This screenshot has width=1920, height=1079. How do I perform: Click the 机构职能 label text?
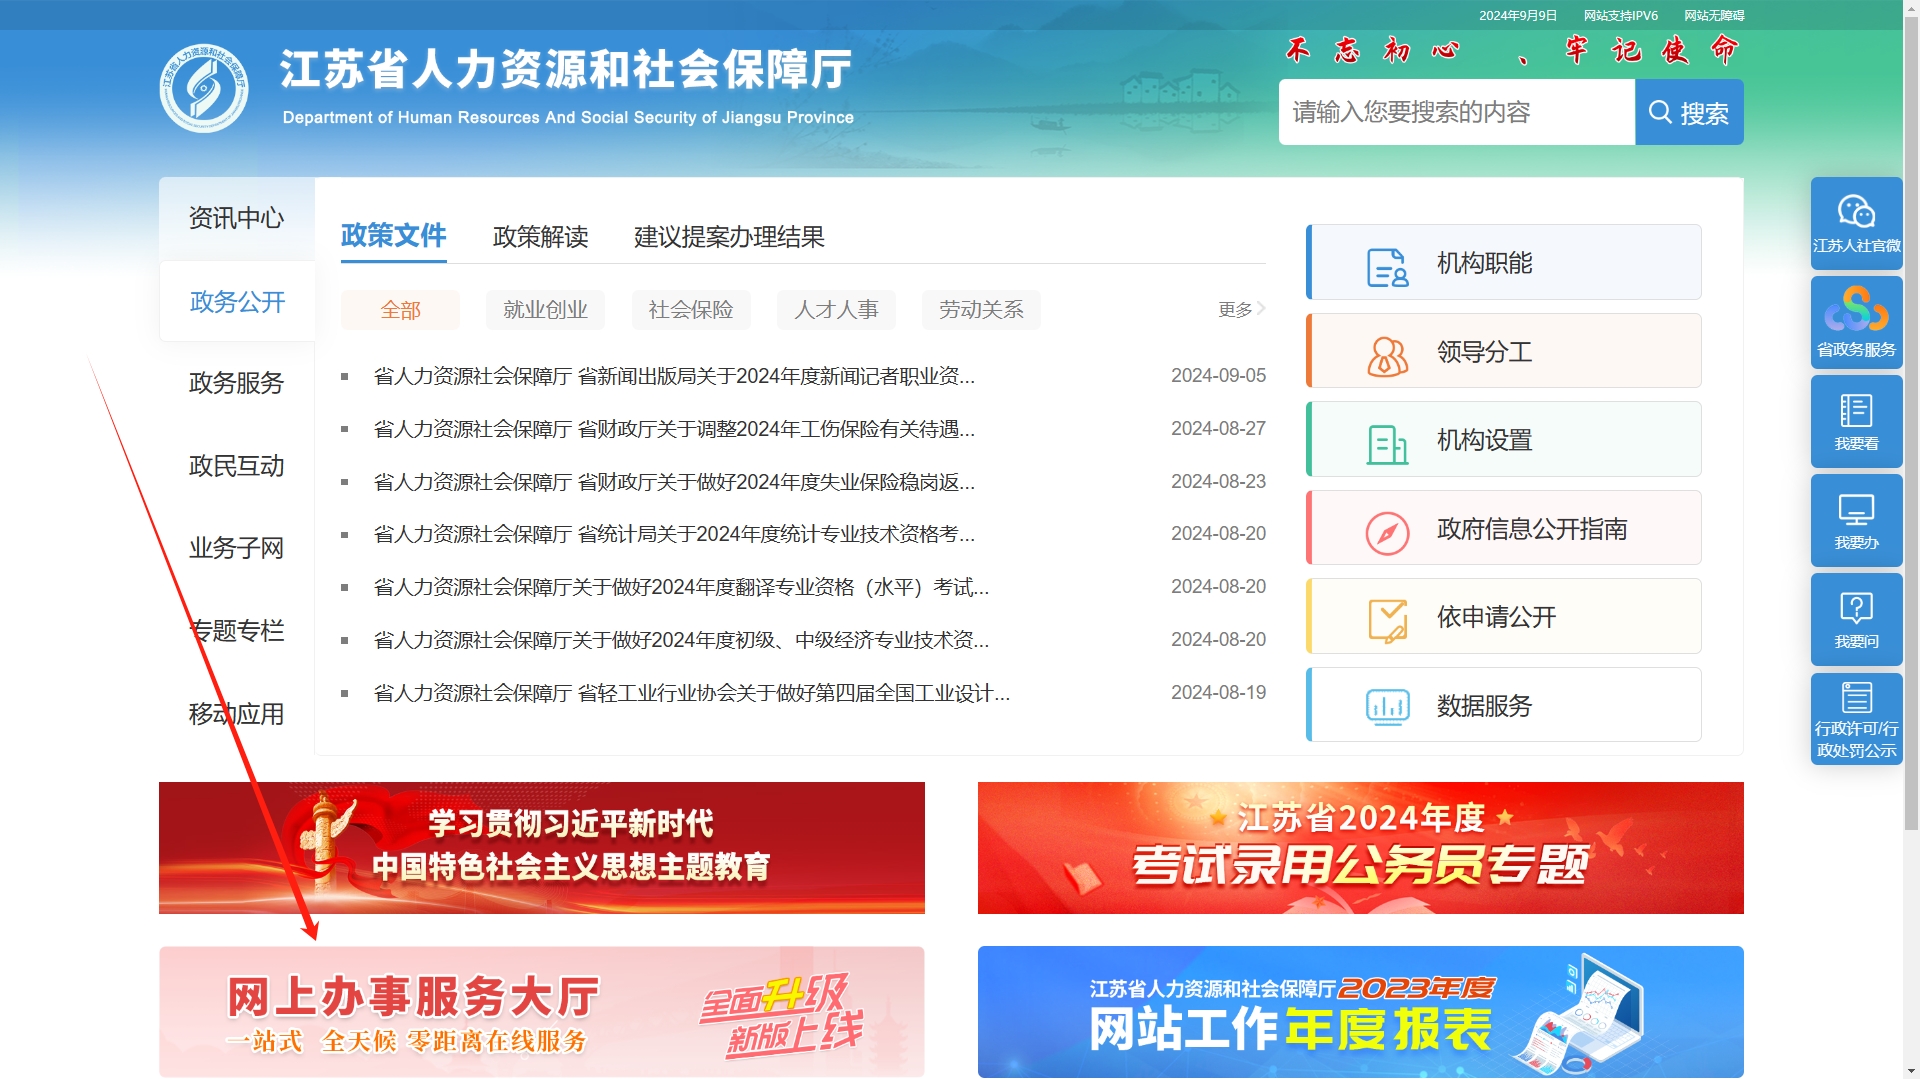click(x=1484, y=263)
